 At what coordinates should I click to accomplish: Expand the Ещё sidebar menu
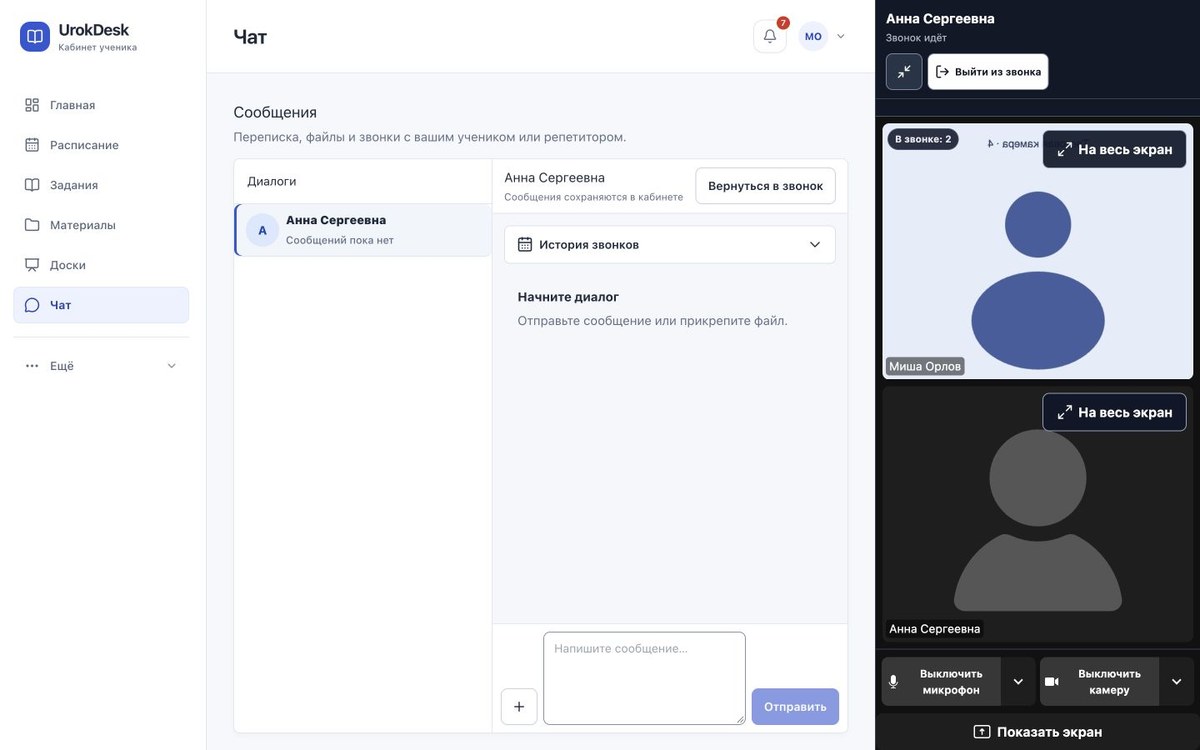tap(101, 366)
